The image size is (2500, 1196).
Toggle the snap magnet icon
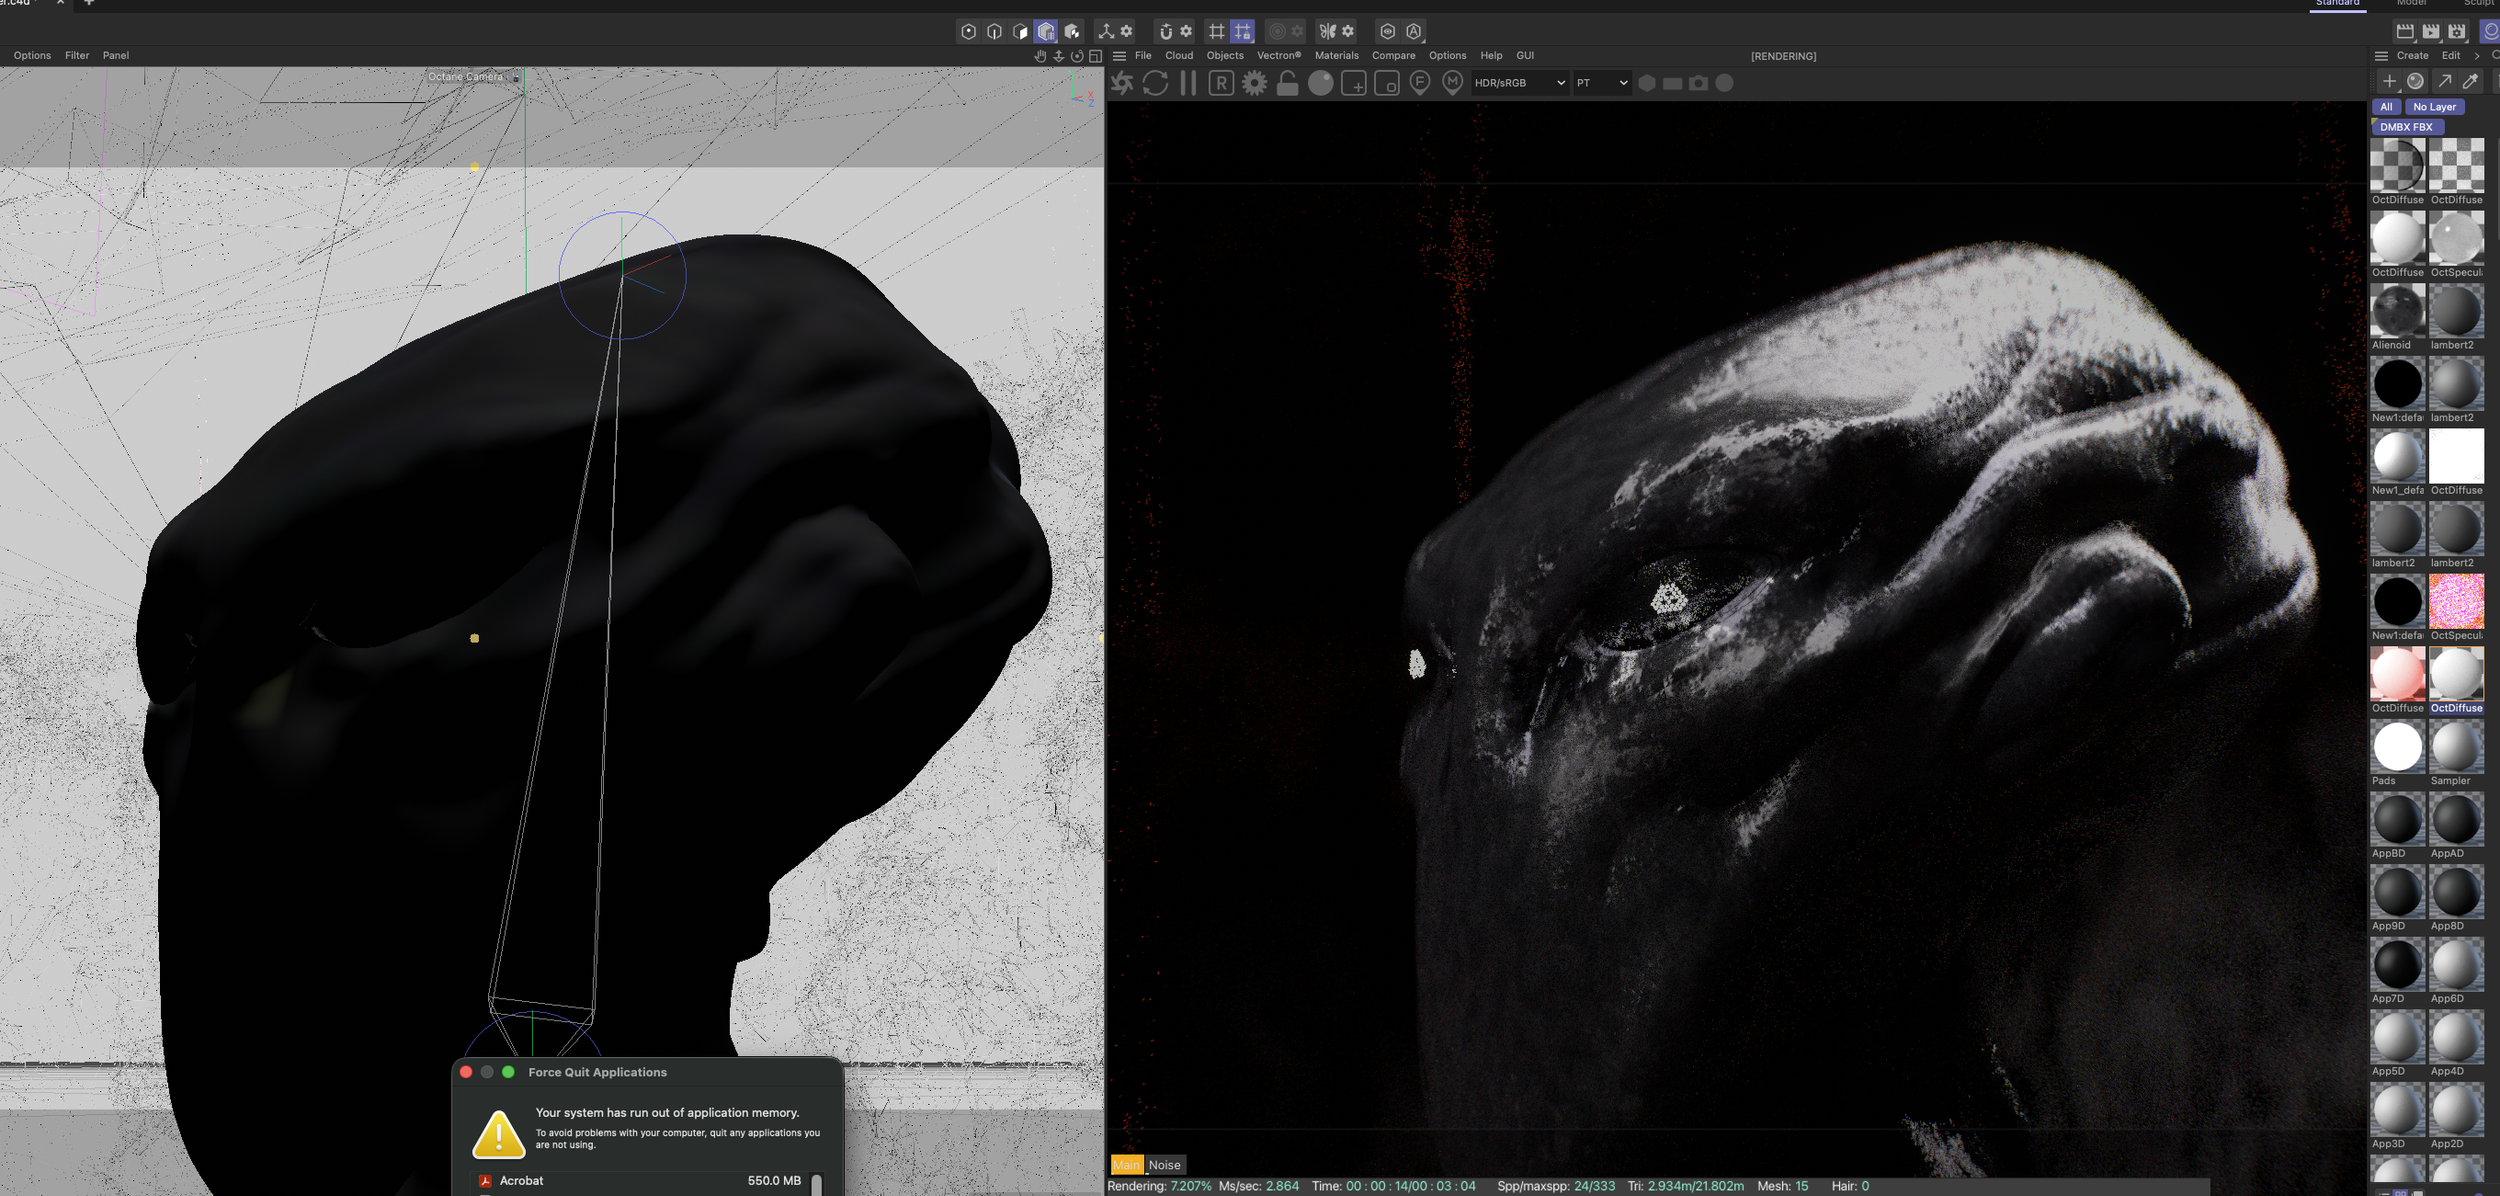click(x=1165, y=31)
